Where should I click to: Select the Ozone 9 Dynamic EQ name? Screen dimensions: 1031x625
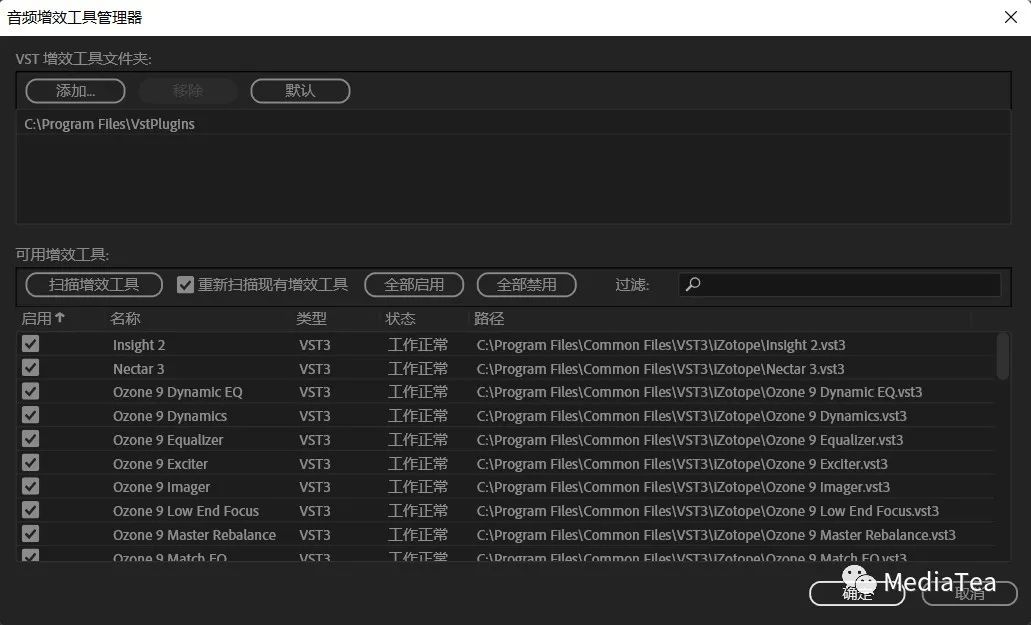(178, 392)
